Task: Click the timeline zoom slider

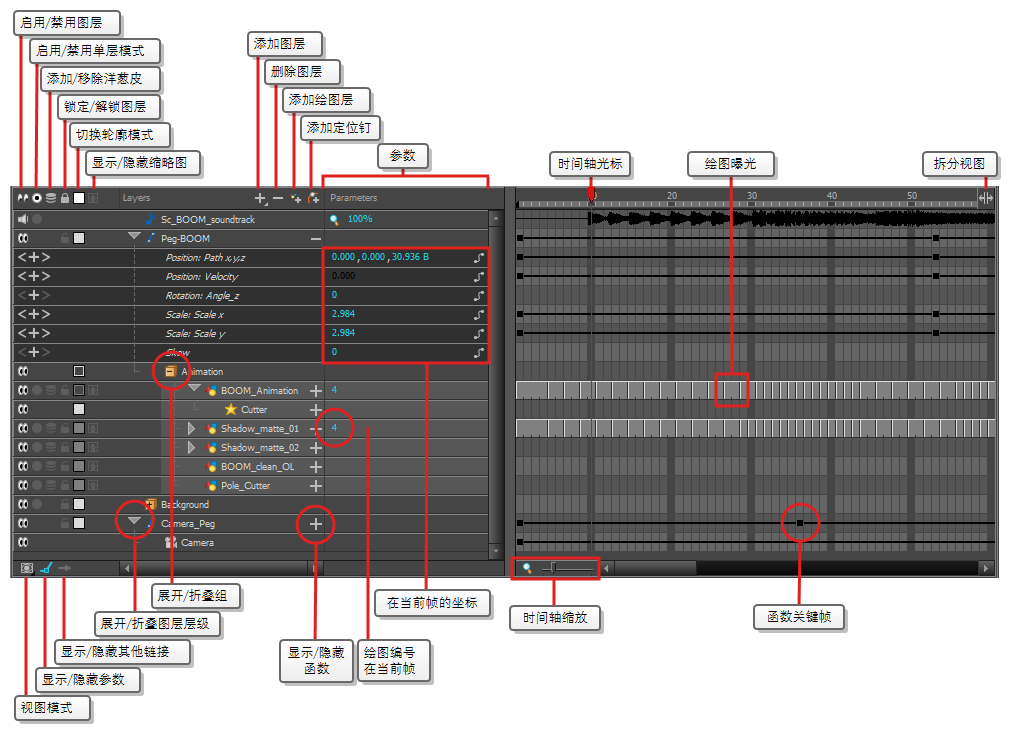Action: (x=567, y=568)
